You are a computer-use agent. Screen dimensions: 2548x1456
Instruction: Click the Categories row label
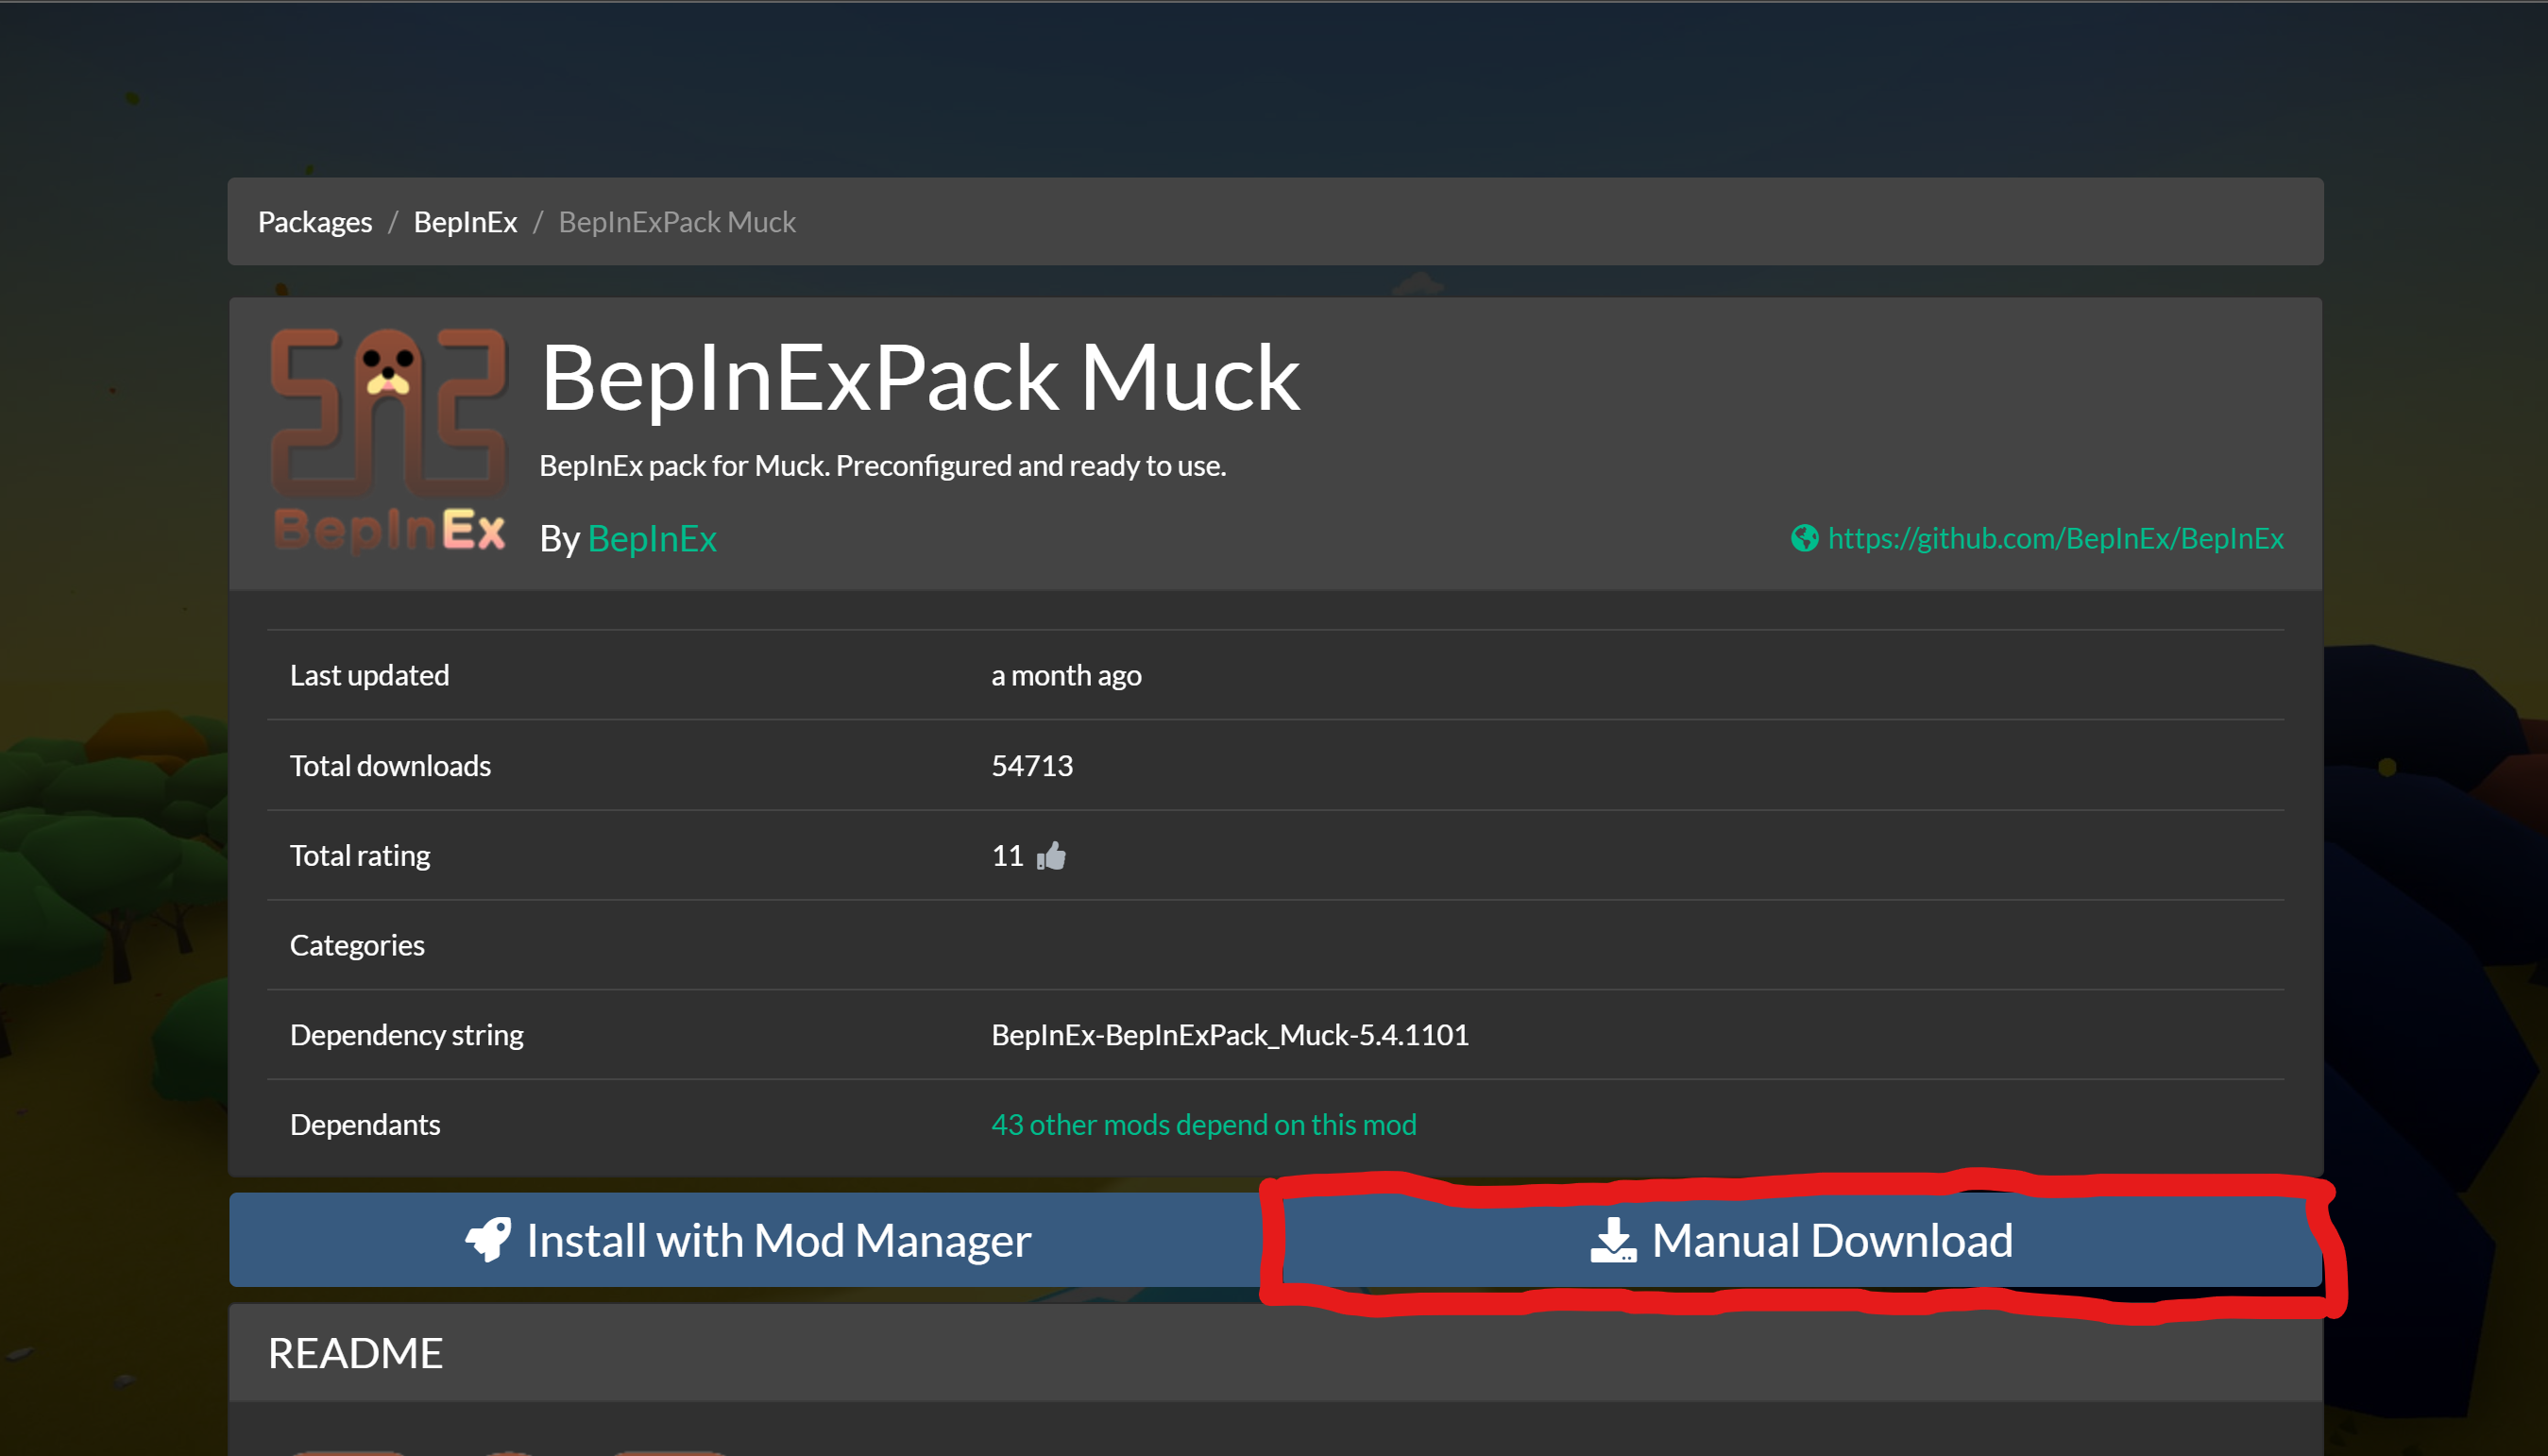(x=357, y=945)
